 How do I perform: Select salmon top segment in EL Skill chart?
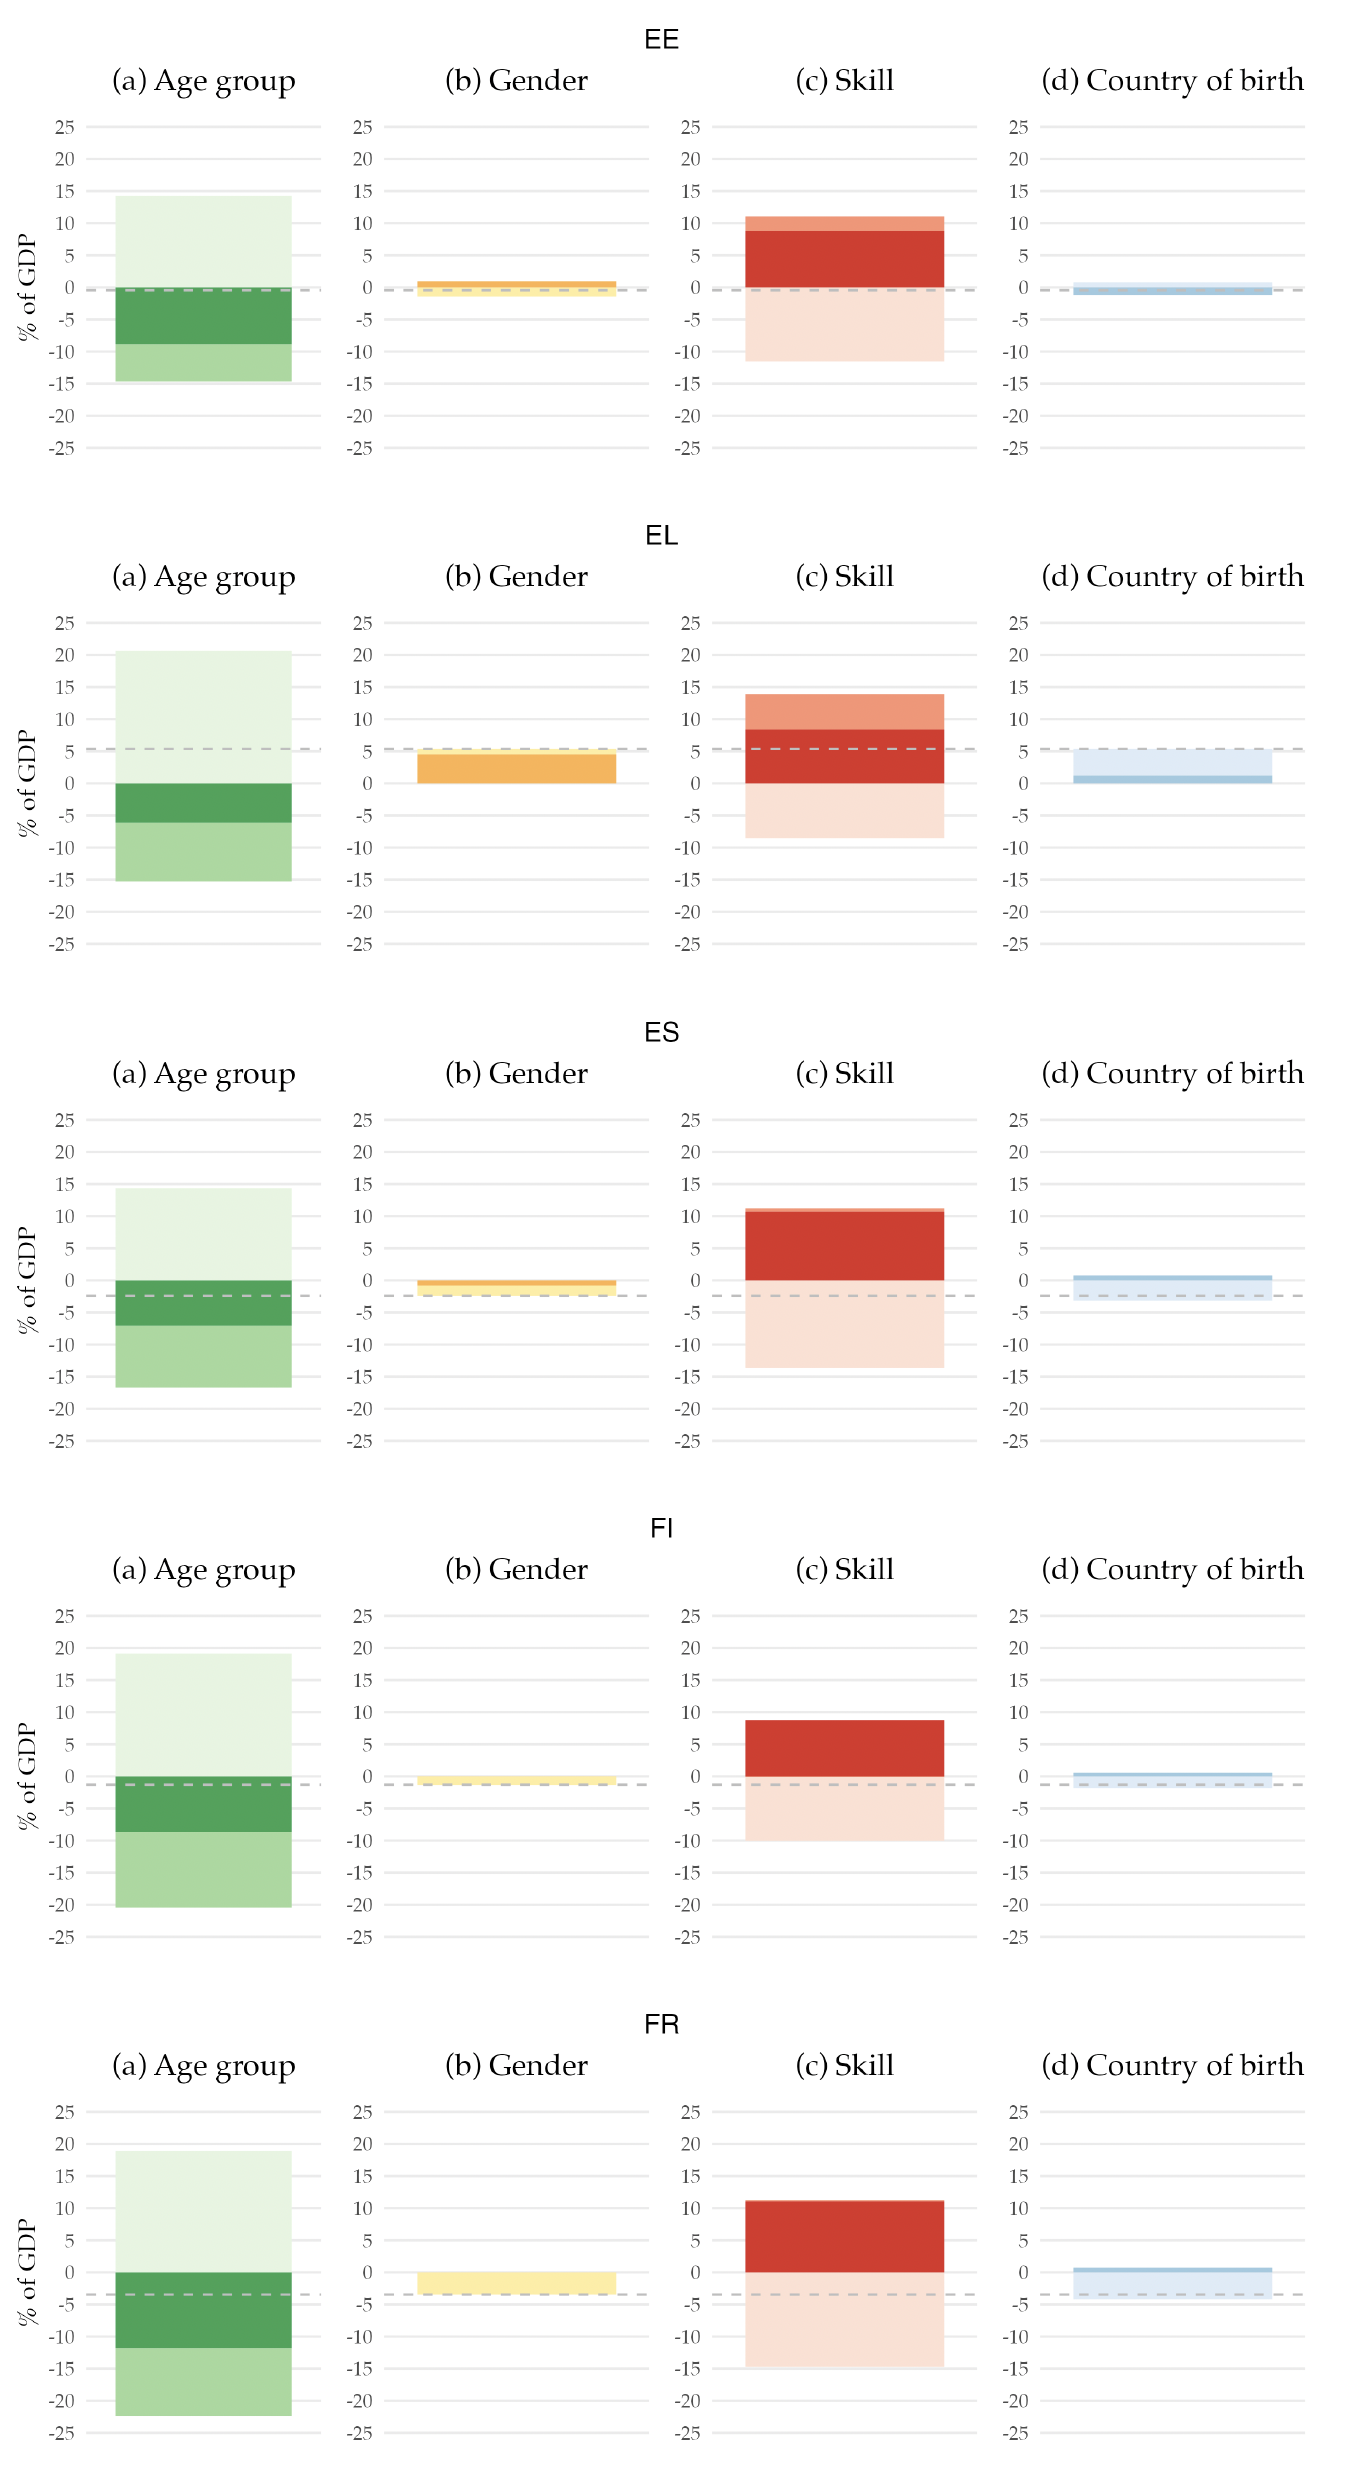click(x=844, y=711)
